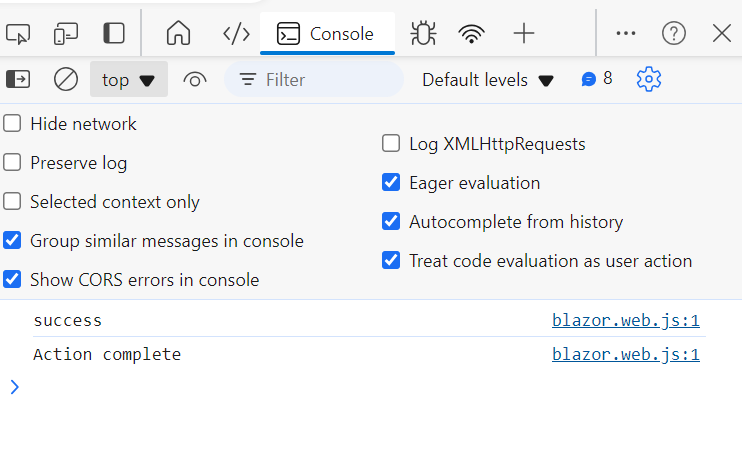Open the Network wifi icon tab
This screenshot has width=742, height=471.
(472, 34)
